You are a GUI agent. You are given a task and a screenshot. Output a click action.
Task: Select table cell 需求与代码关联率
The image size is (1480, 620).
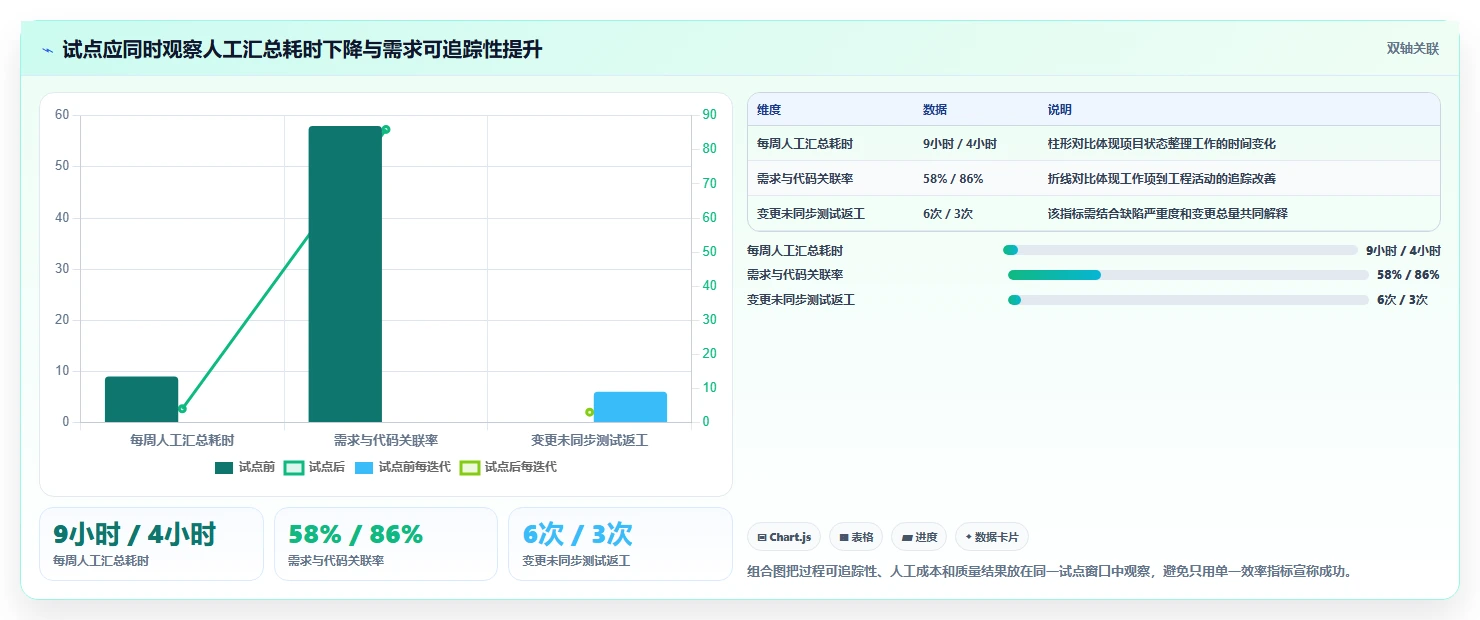805,179
